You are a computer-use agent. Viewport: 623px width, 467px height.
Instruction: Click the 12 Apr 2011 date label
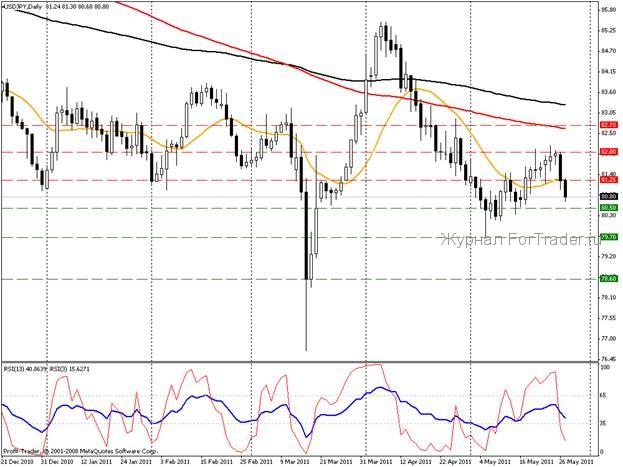point(416,462)
